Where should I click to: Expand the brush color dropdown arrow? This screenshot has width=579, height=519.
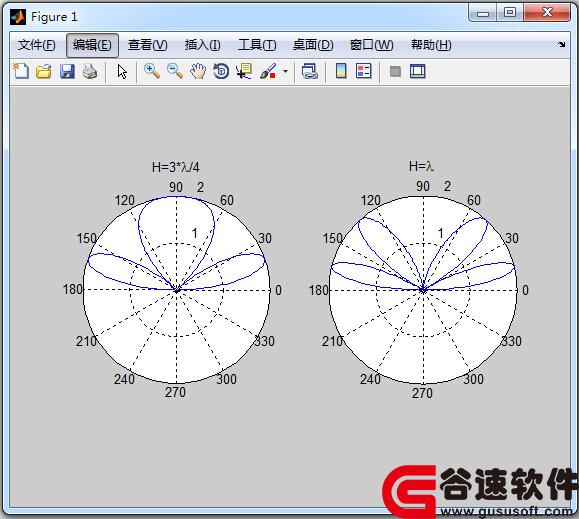(285, 72)
